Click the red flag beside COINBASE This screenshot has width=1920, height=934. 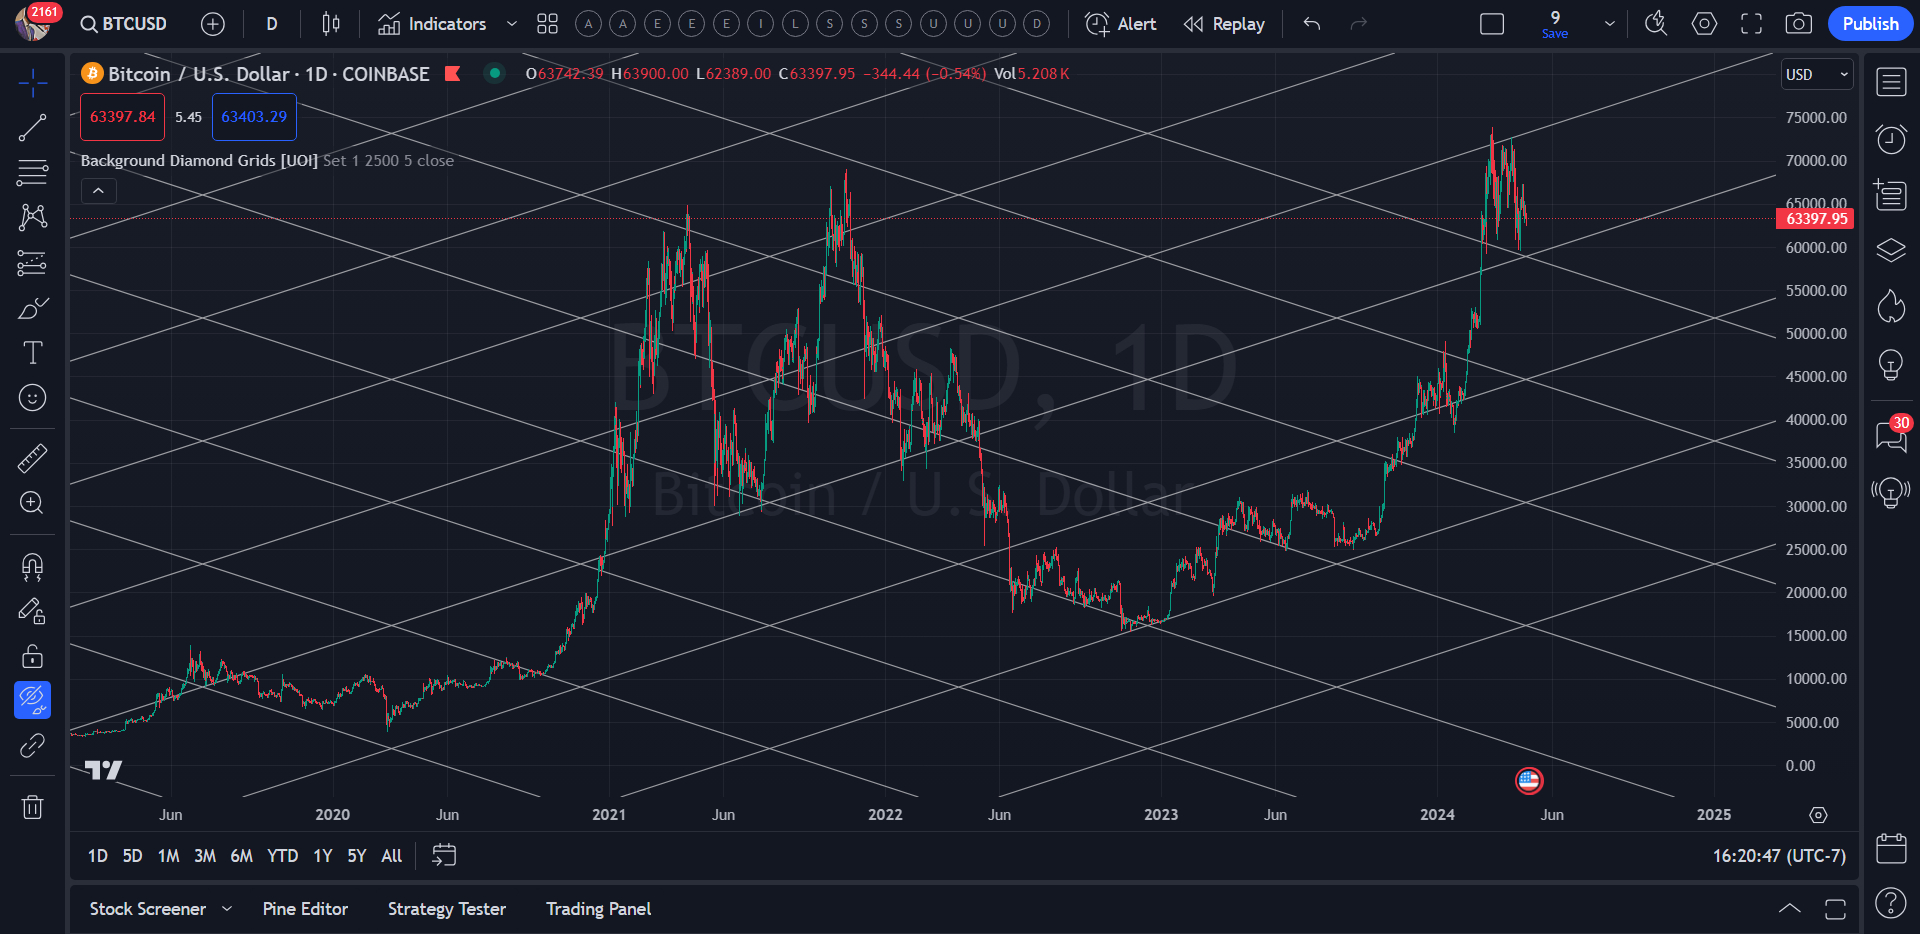coord(453,73)
